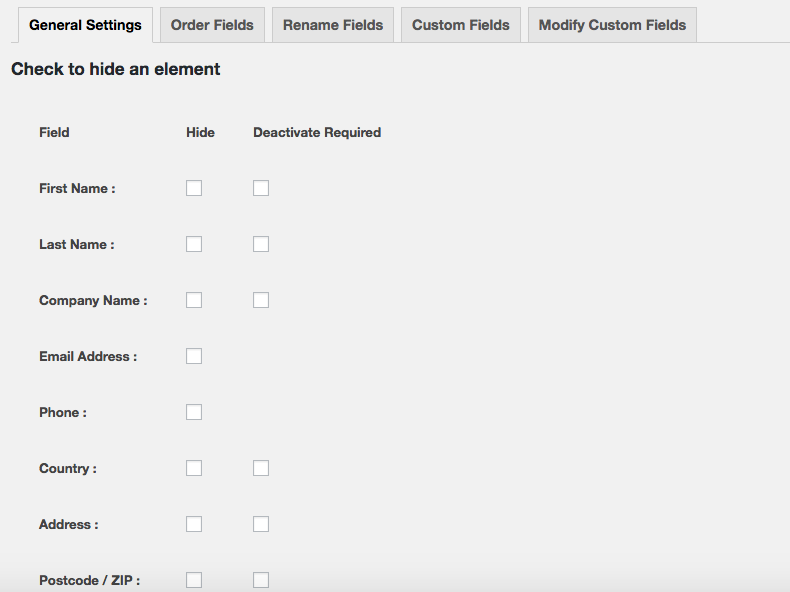Toggle Deactivate Required for Last Name
The width and height of the screenshot is (790, 592).
tap(261, 244)
